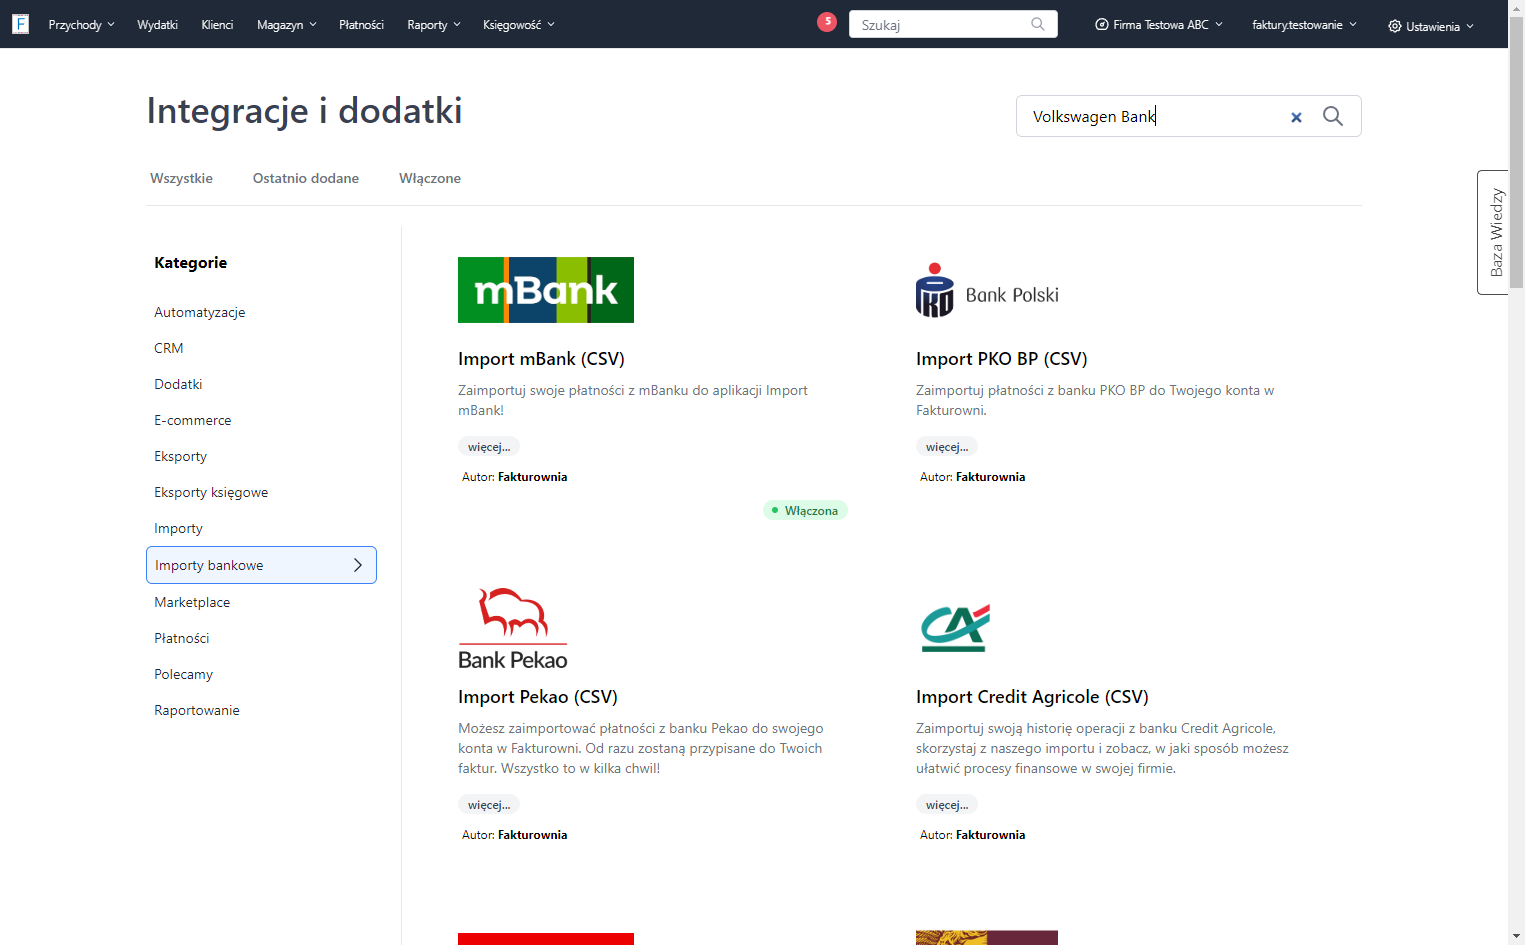The height and width of the screenshot is (945, 1525).
Task: Select the Automatyzacje category
Action: click(x=200, y=312)
